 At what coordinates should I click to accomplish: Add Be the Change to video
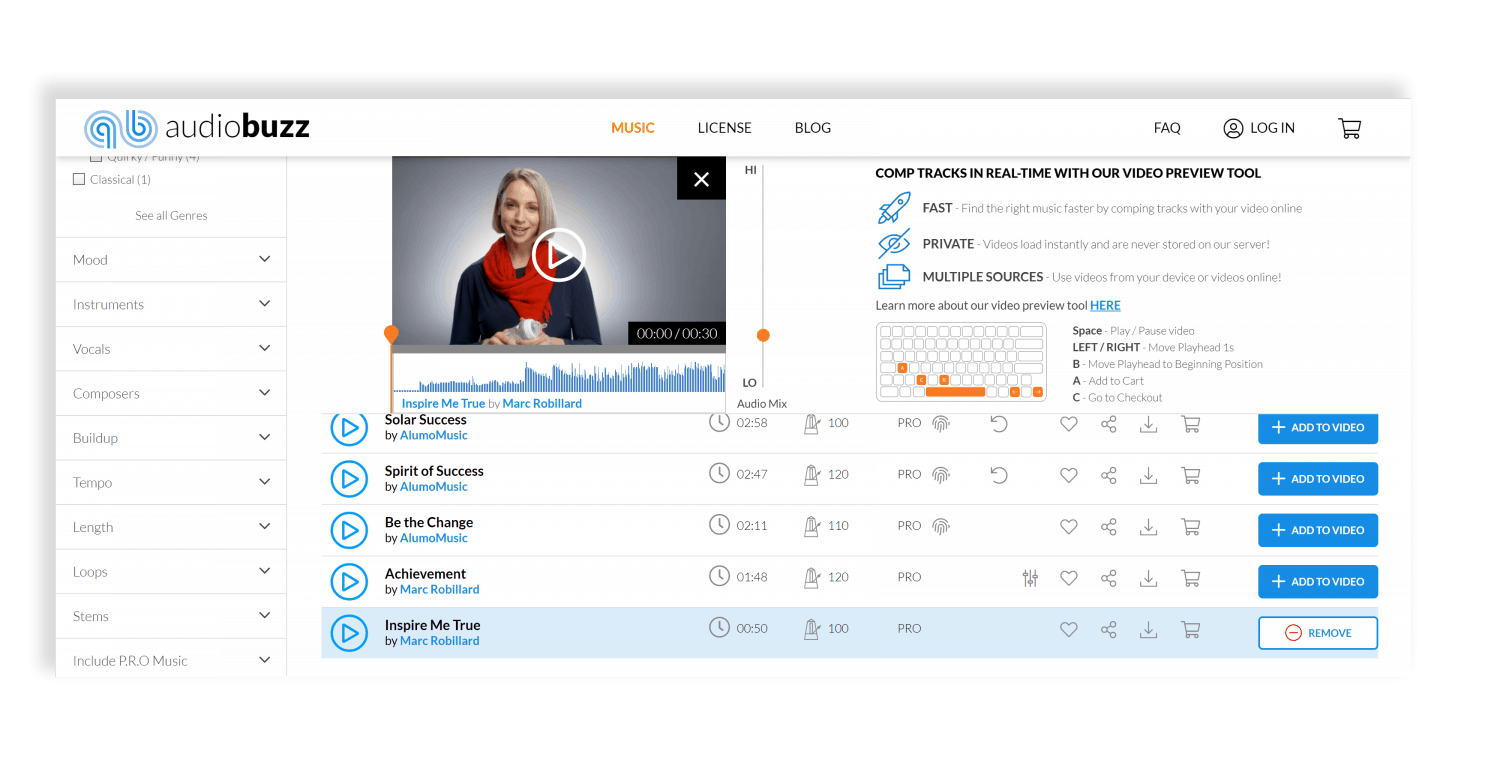[x=1318, y=530]
